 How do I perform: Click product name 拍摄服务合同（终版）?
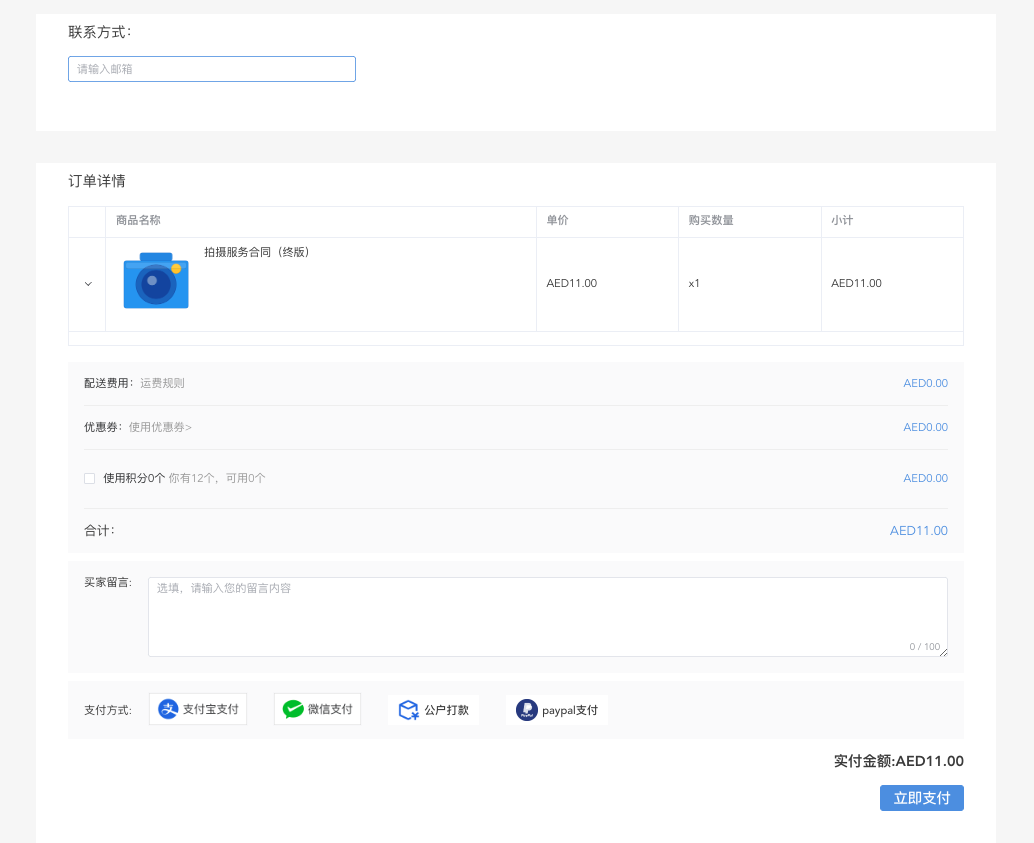pyautogui.click(x=257, y=252)
